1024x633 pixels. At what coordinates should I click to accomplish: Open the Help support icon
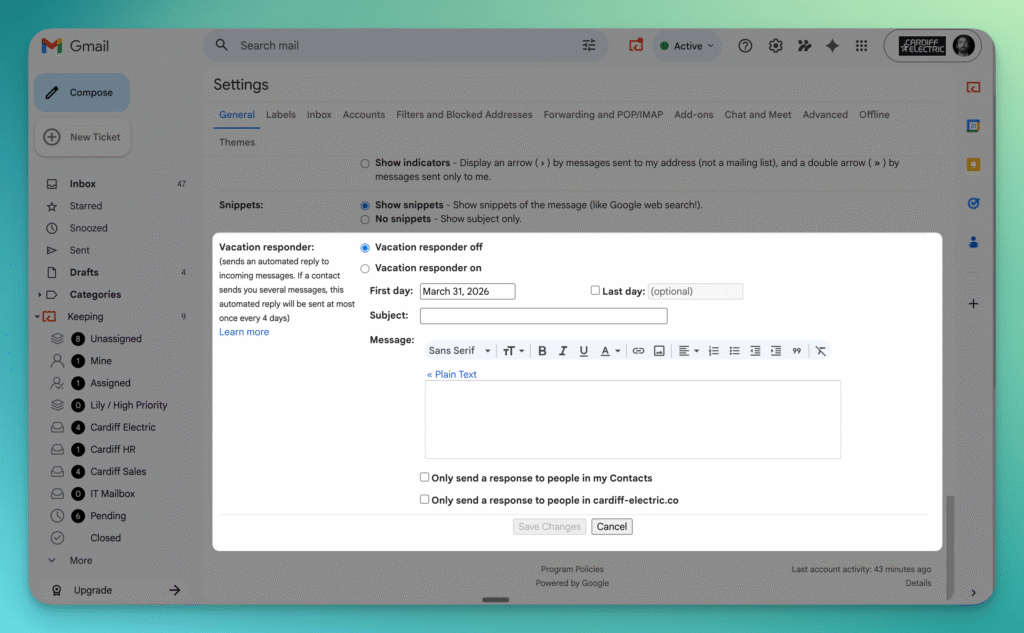pyautogui.click(x=745, y=46)
